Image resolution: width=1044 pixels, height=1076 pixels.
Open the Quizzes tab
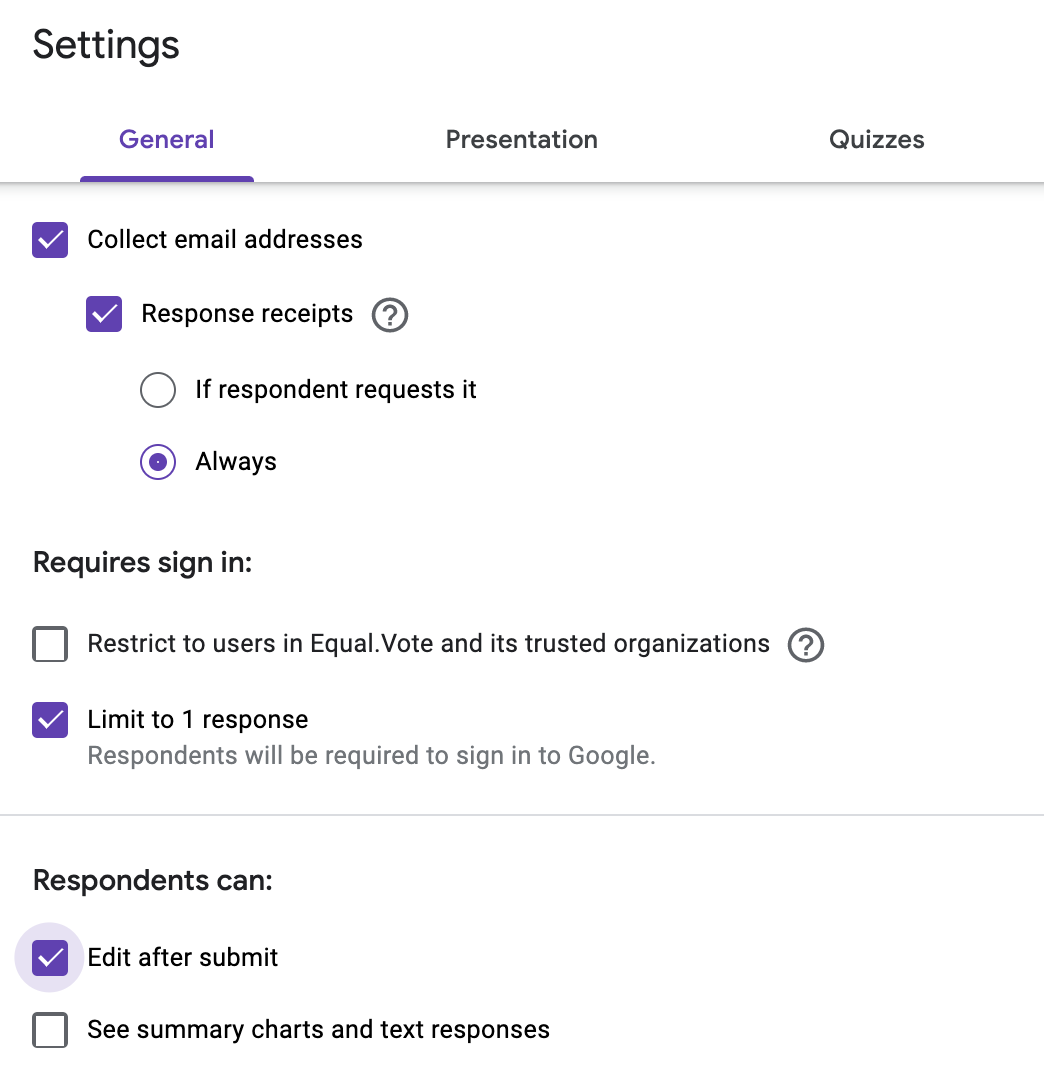(x=877, y=139)
